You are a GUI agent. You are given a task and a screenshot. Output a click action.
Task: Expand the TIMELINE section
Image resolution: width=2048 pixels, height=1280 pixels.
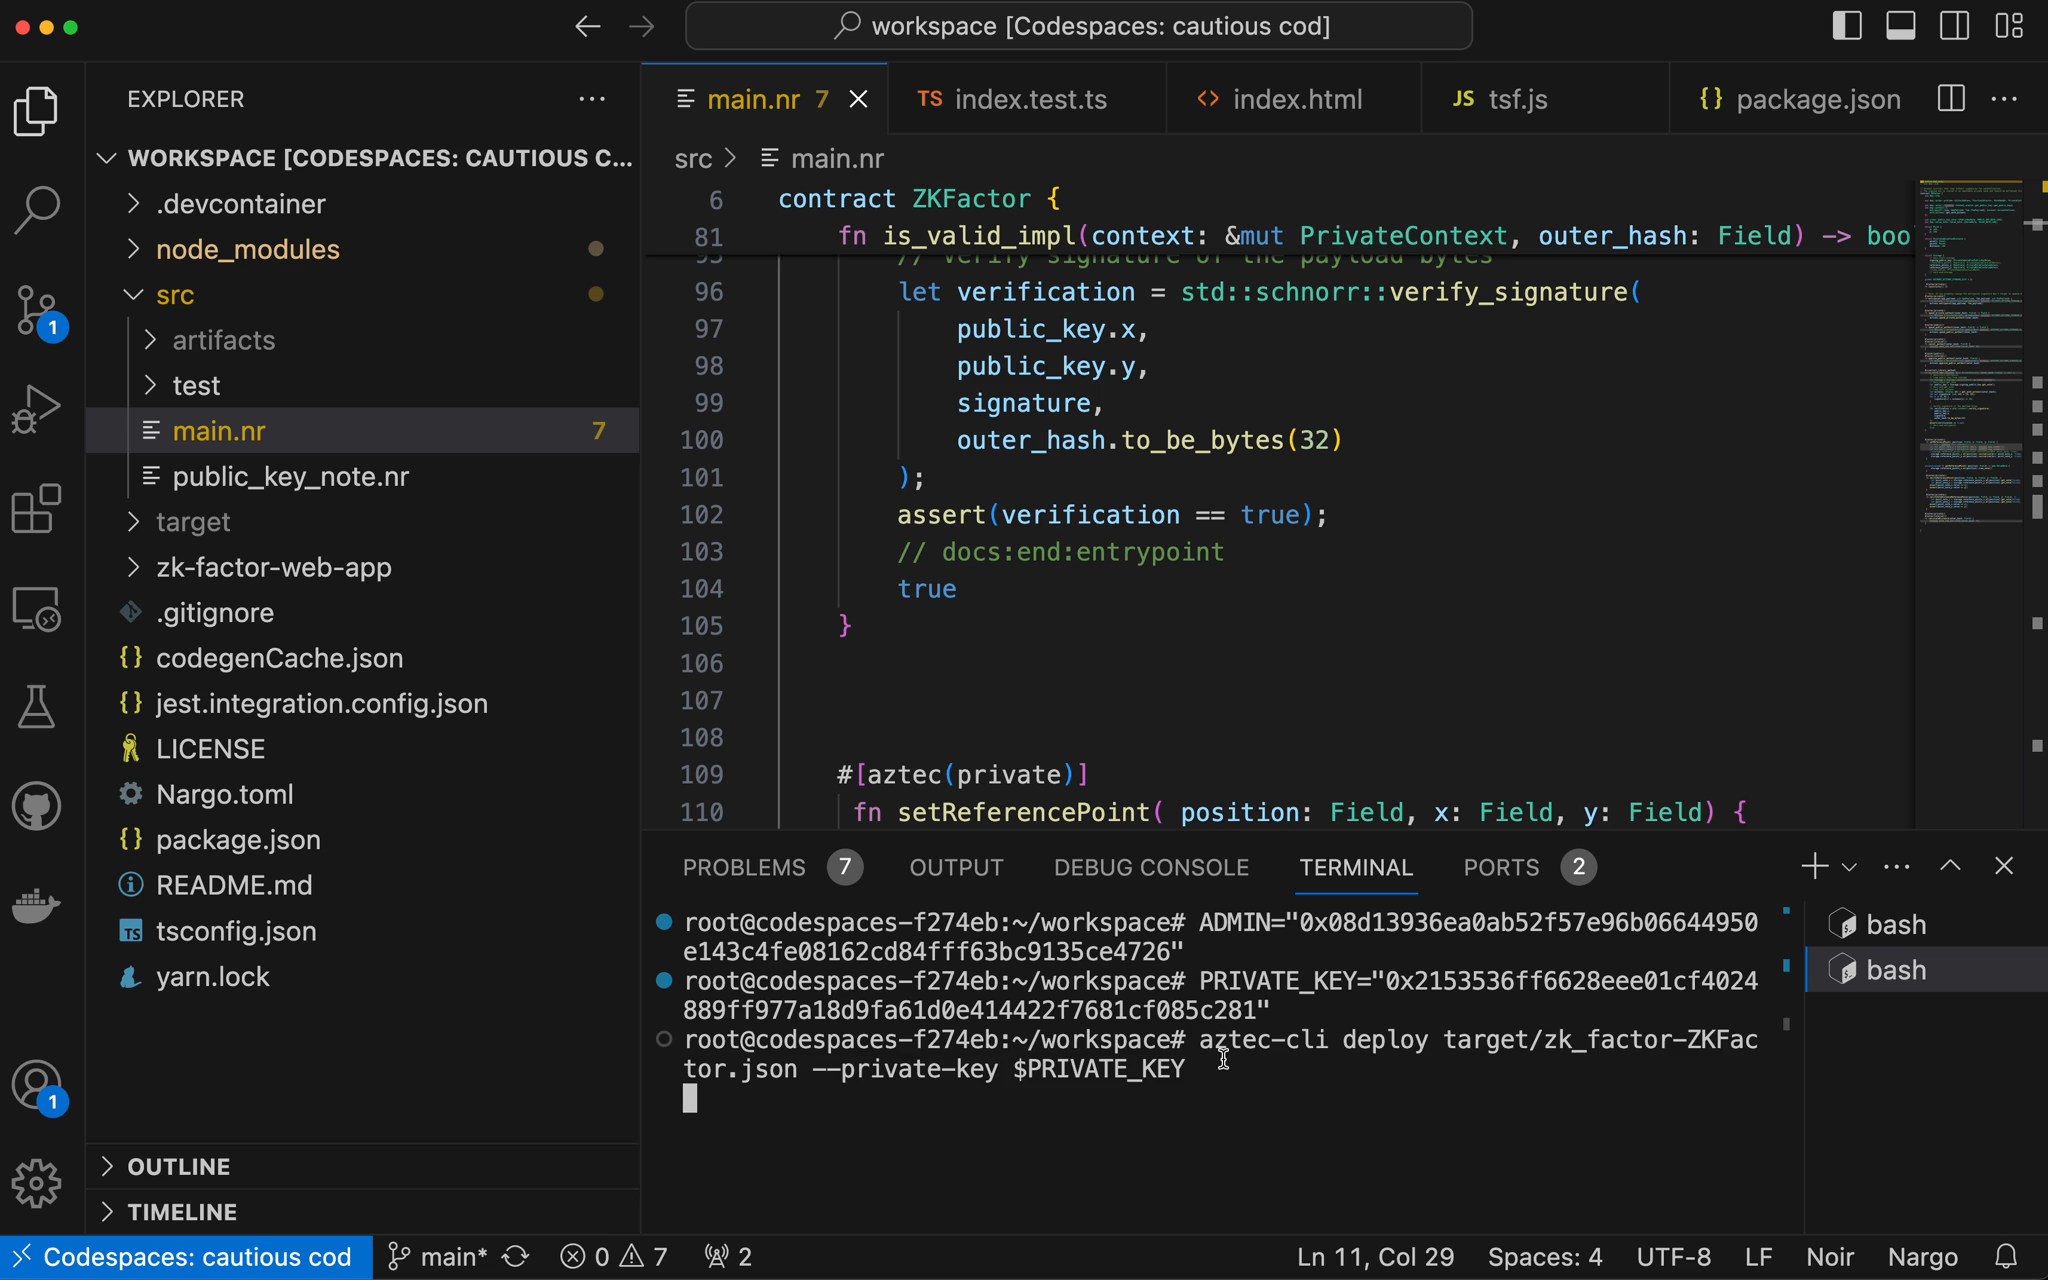point(363,1212)
